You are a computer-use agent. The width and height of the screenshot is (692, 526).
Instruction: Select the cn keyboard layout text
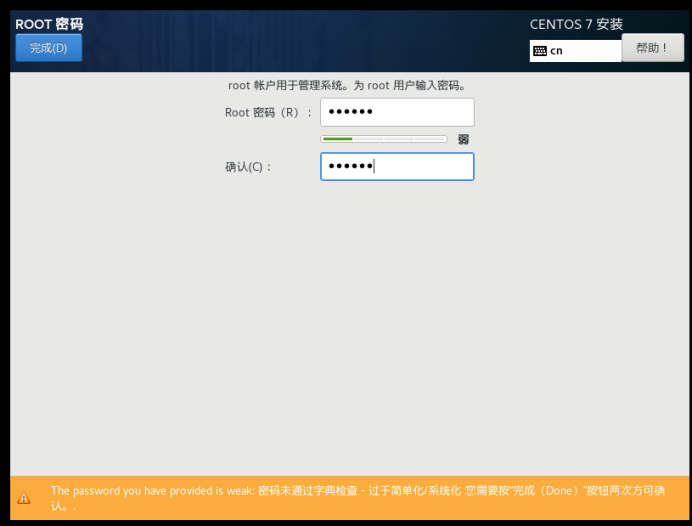click(556, 51)
